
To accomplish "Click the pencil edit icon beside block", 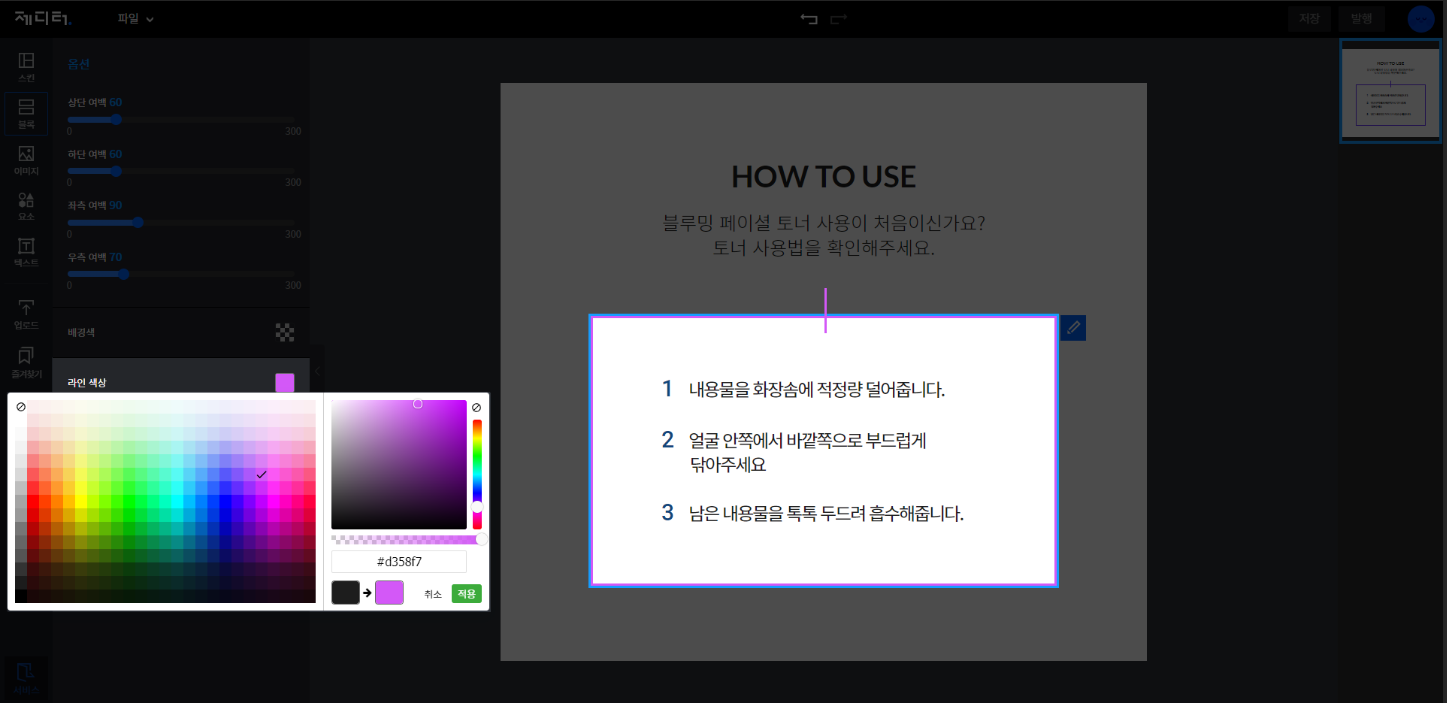I will click(1073, 327).
